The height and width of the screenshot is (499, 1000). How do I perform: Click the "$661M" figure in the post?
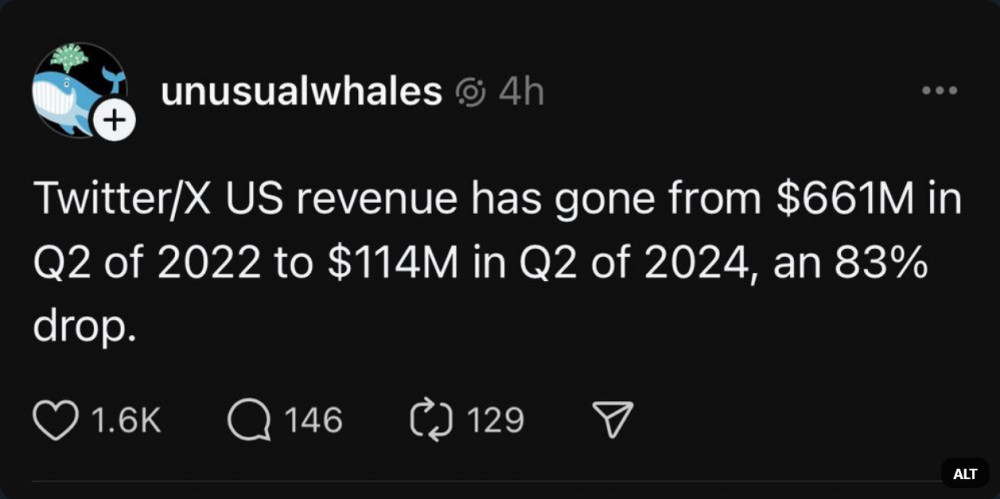846,201
